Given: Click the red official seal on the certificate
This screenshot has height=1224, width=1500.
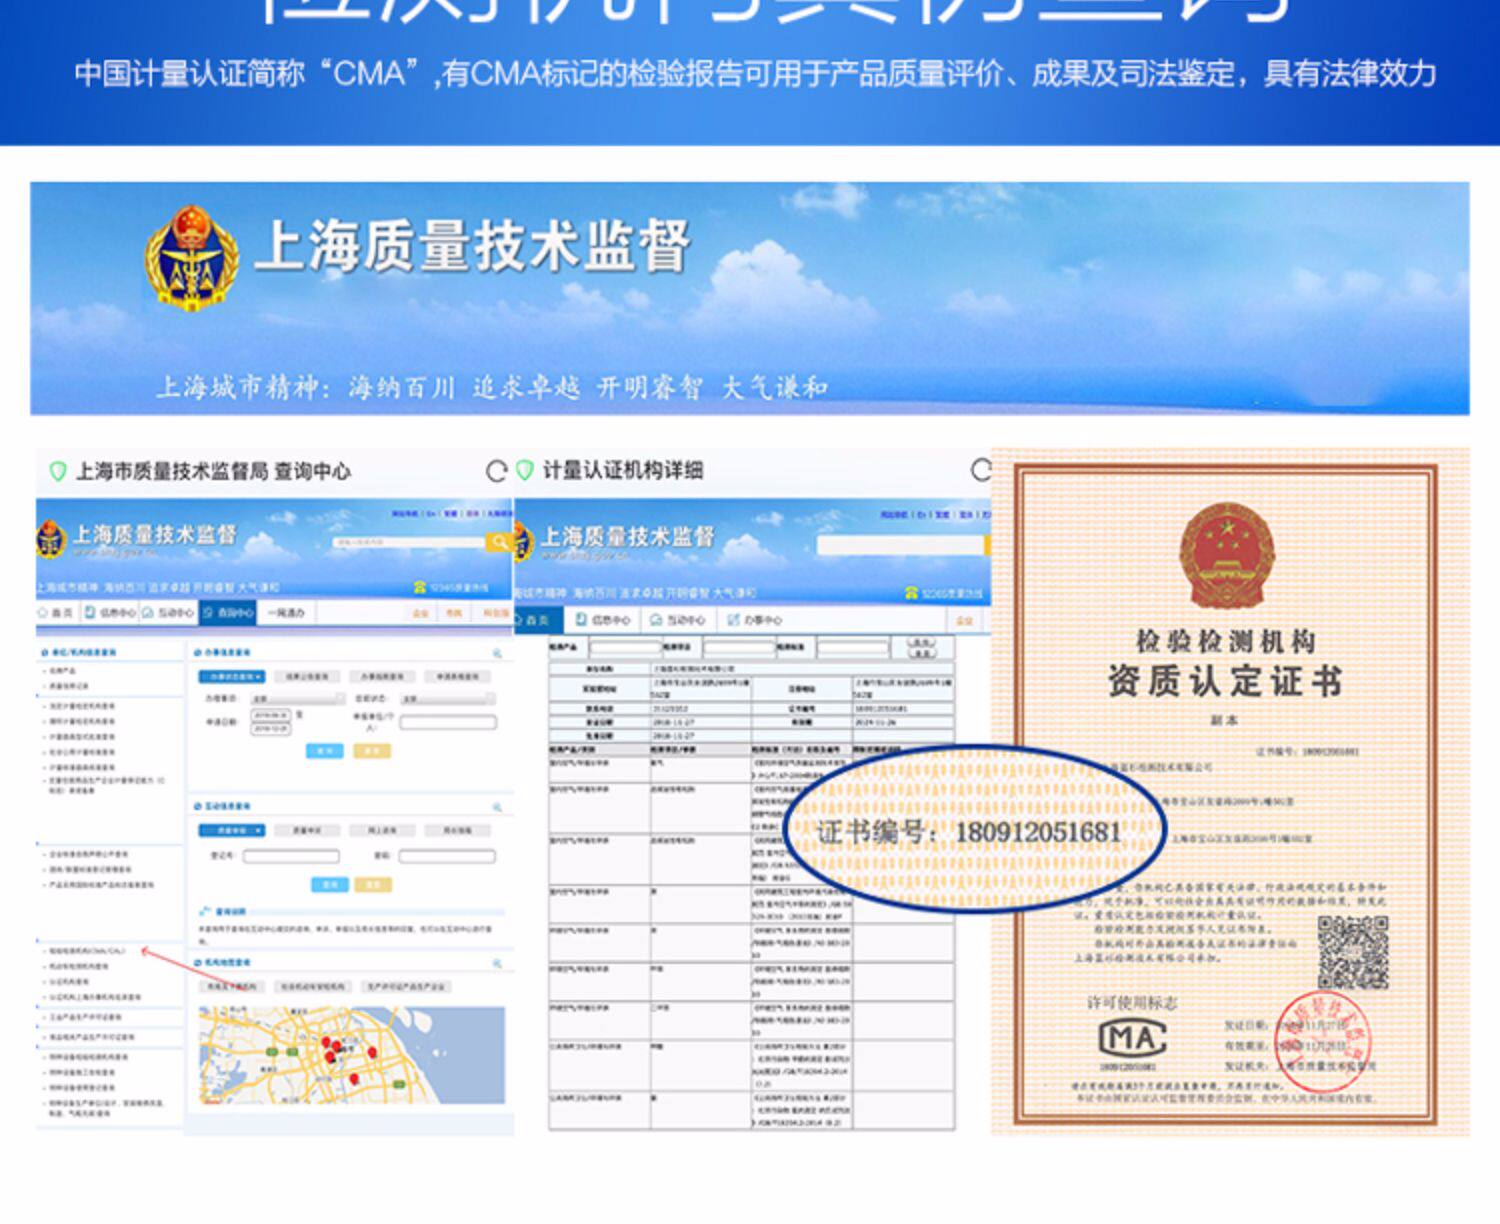Looking at the screenshot, I should [1325, 1041].
